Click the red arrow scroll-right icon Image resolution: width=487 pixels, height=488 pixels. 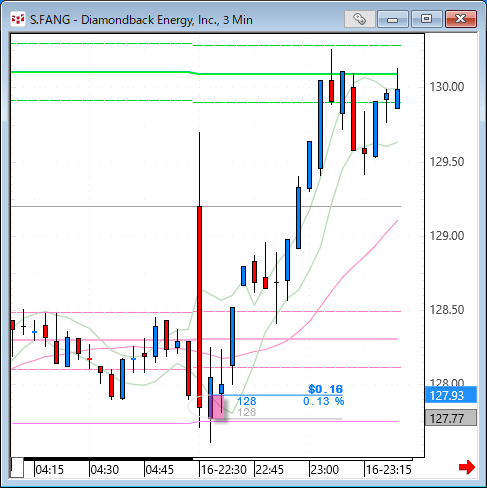coord(467,467)
